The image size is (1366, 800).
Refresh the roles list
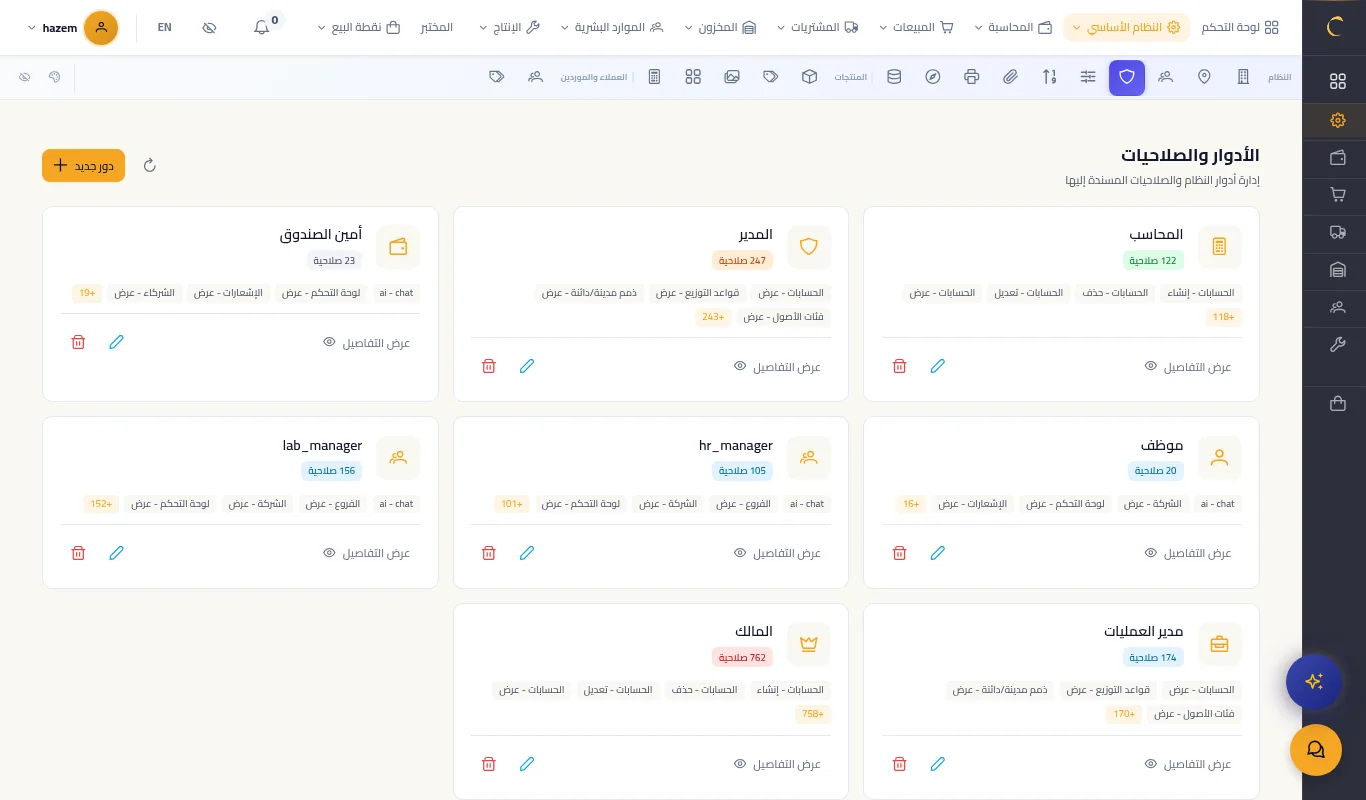coord(150,165)
